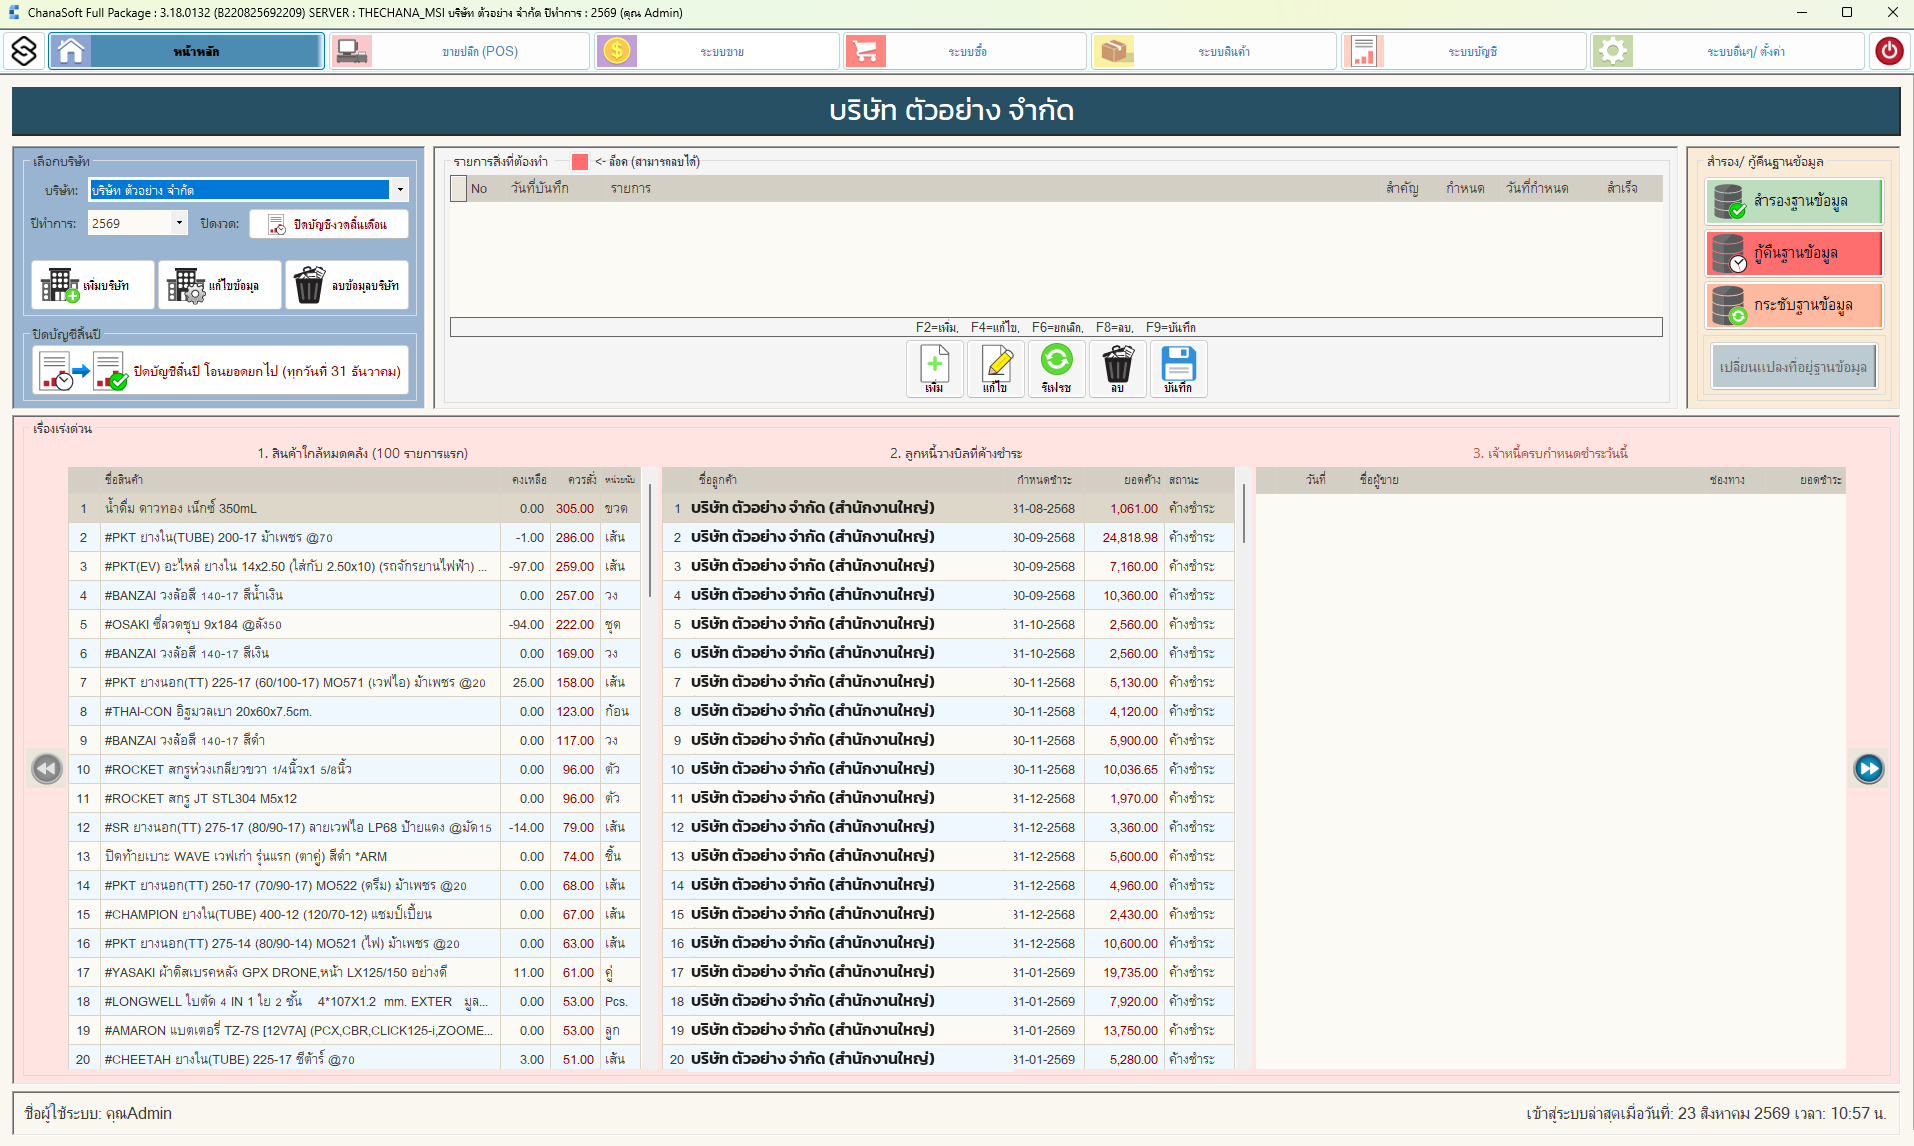The image size is (1914, 1146).
Task: Click the สำเร็จ to-do column header
Action: [1622, 188]
